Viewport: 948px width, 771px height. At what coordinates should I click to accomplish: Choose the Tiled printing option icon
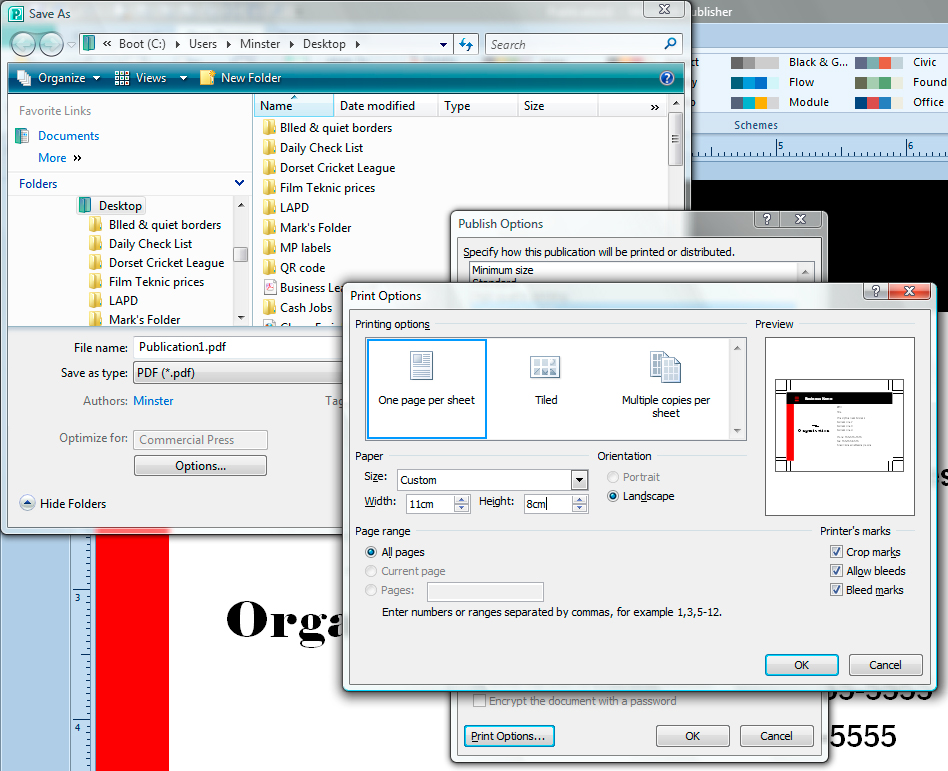(x=545, y=367)
